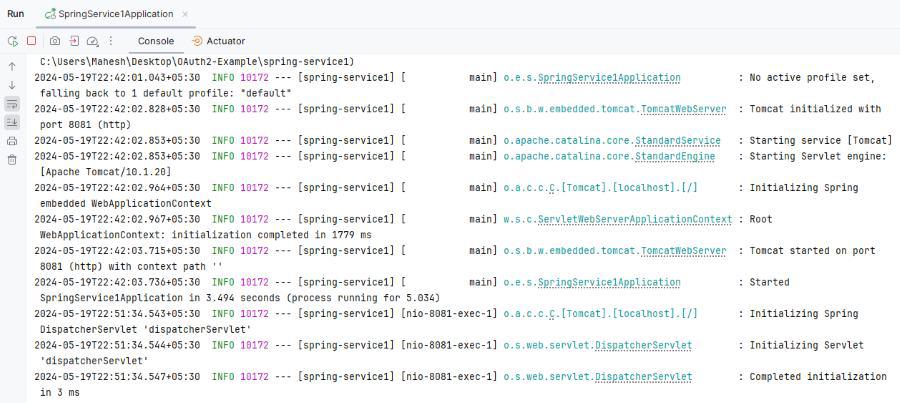Toggle soft-wrap in the console
900x403 pixels.
(x=12, y=103)
